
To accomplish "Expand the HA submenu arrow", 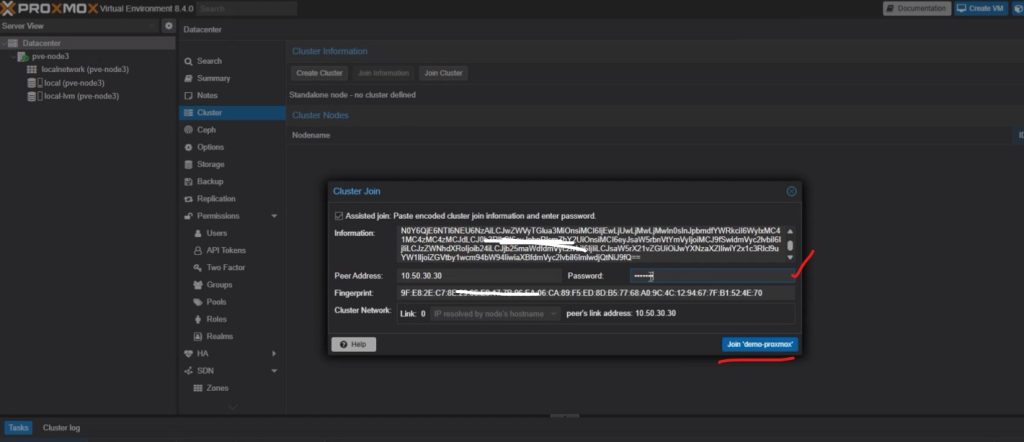I will click(x=274, y=353).
